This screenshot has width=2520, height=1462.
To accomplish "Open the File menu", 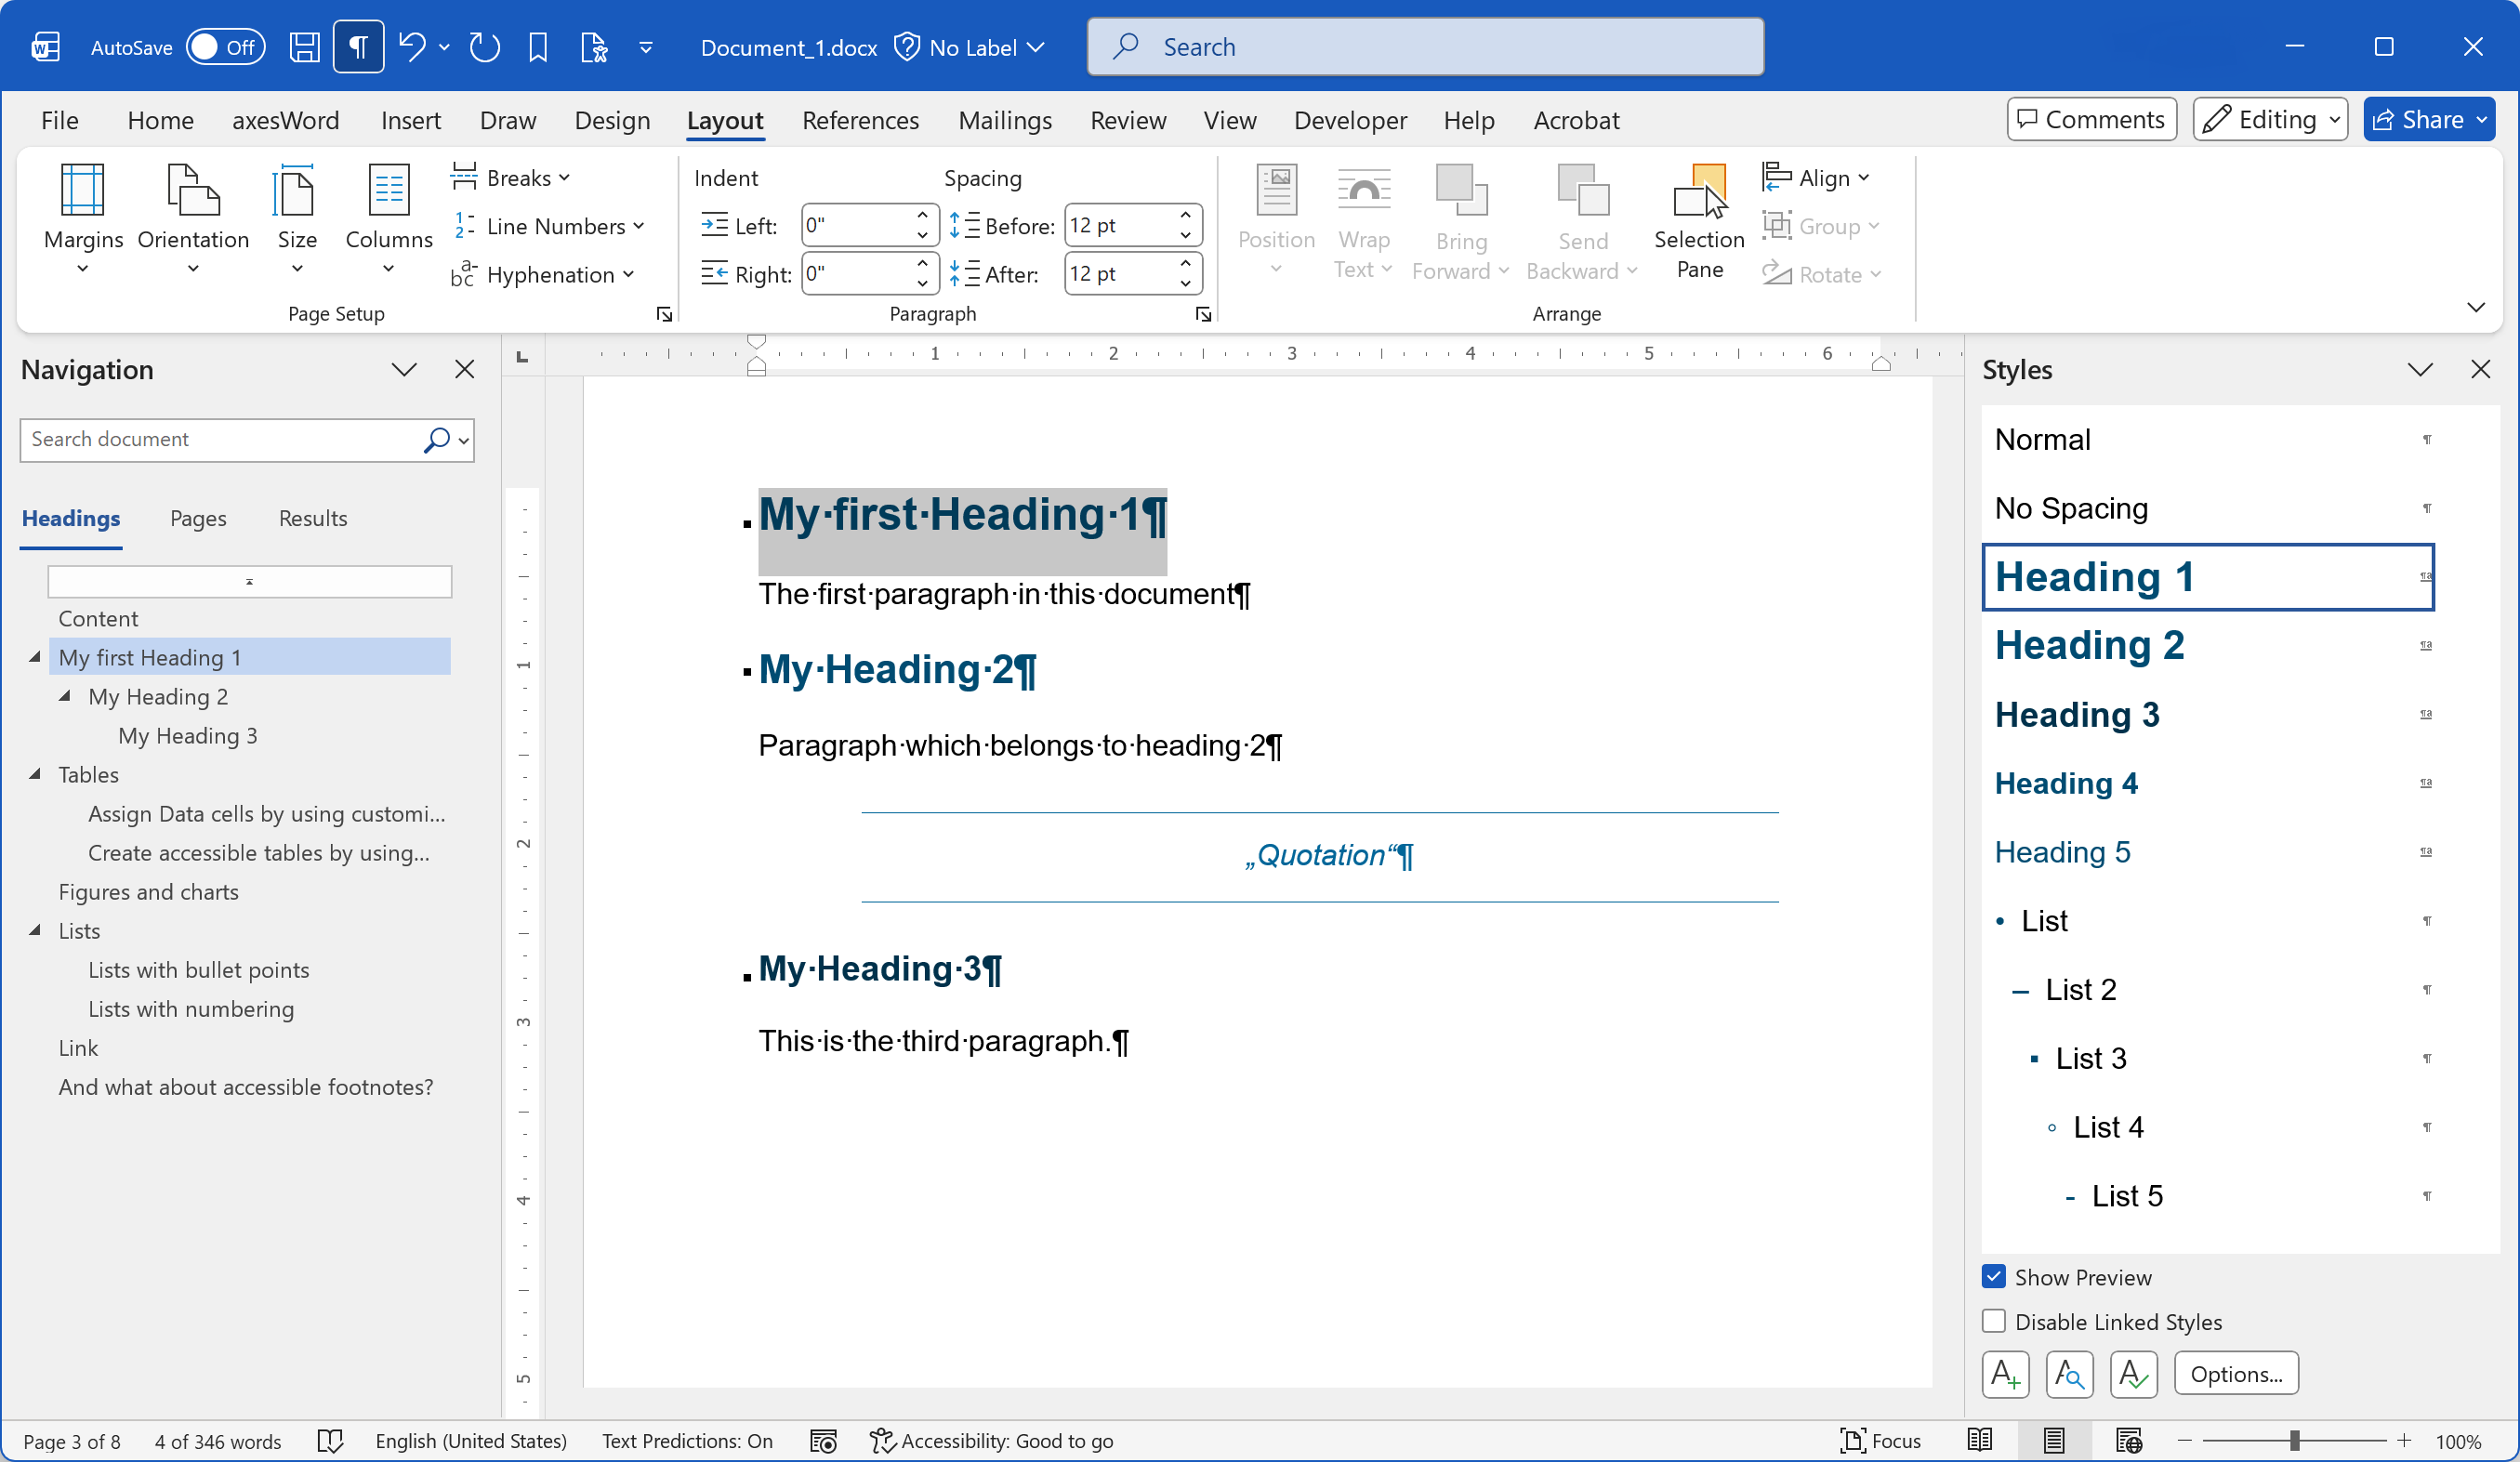I will click(x=59, y=120).
